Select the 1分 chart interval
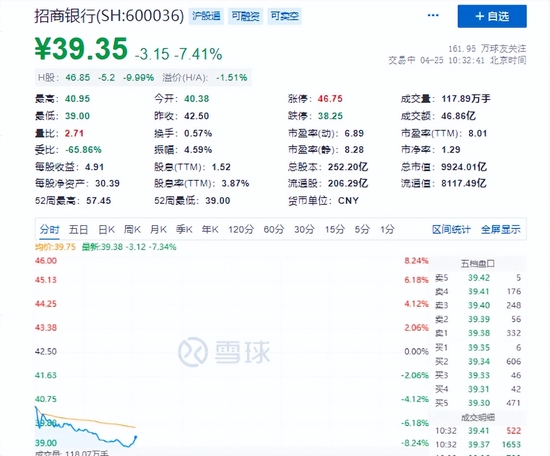 (x=387, y=230)
